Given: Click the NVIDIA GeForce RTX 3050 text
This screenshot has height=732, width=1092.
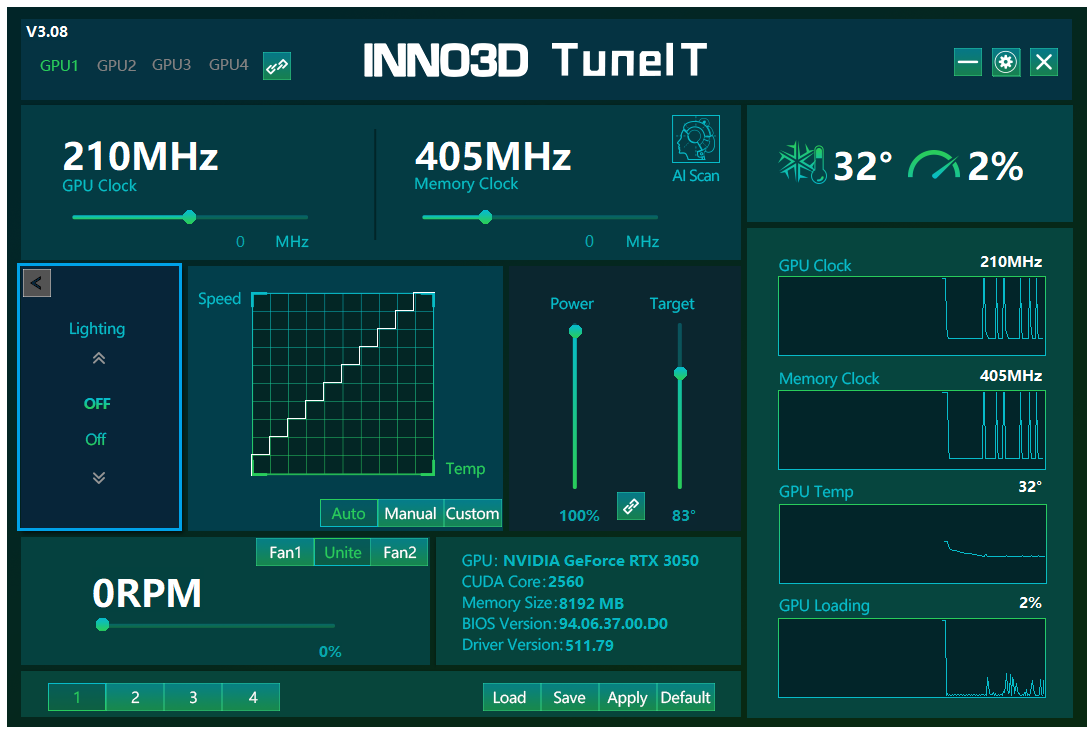Looking at the screenshot, I should pos(600,561).
